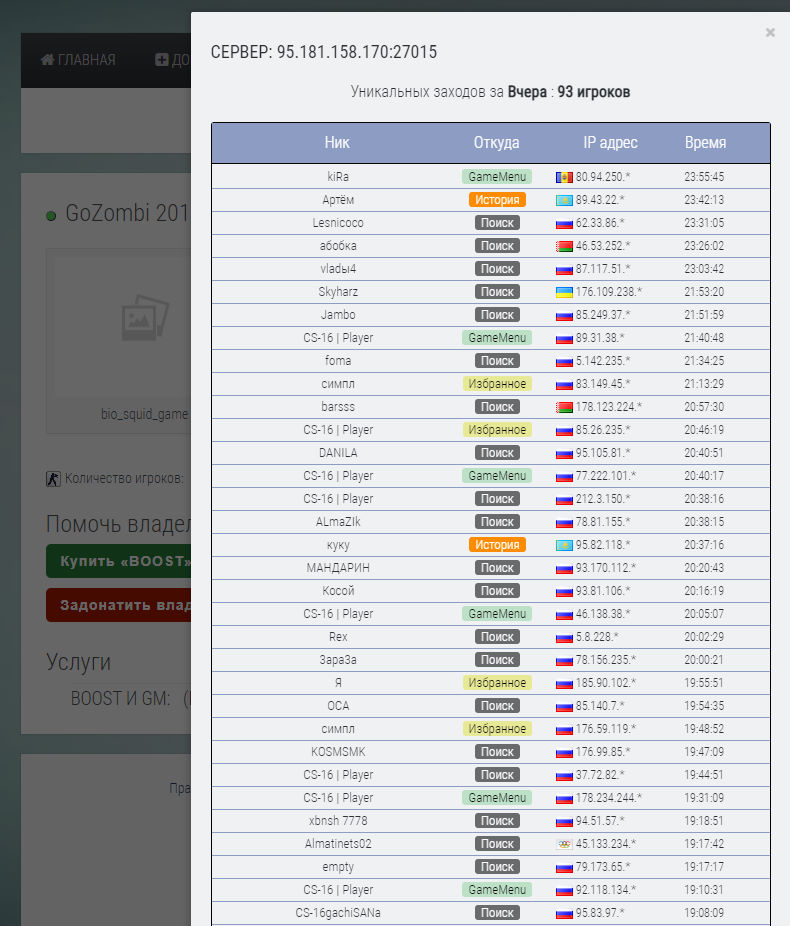Viewport: 790px width, 926px height.
Task: Click Olympic flag icon for Almatinets02
Action: point(564,845)
